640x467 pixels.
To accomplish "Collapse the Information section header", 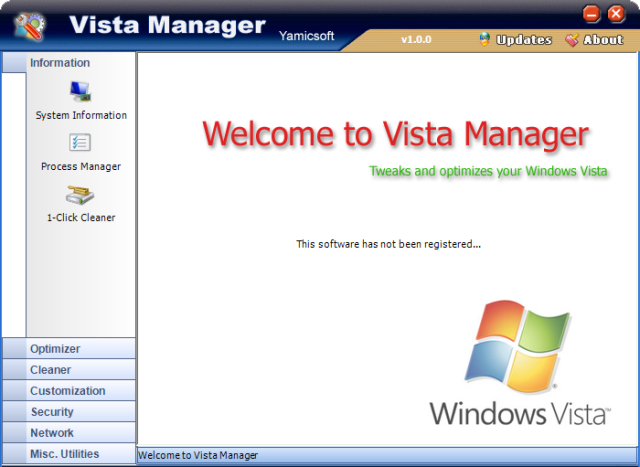I will tap(69, 62).
